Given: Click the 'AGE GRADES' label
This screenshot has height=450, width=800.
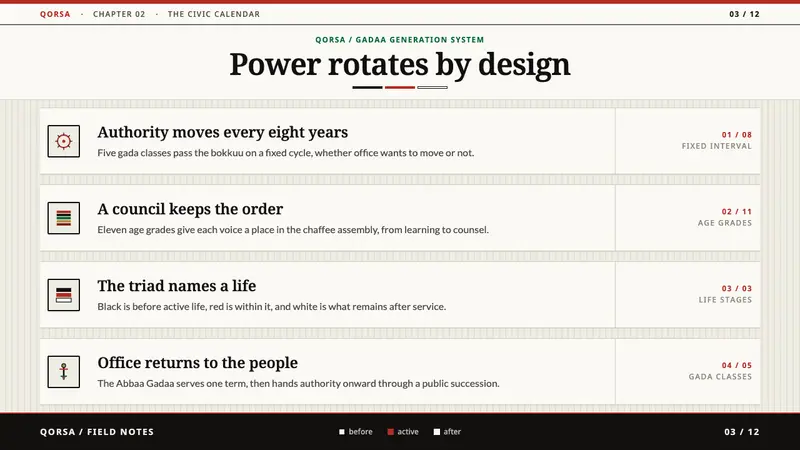Looking at the screenshot, I should (x=725, y=223).
